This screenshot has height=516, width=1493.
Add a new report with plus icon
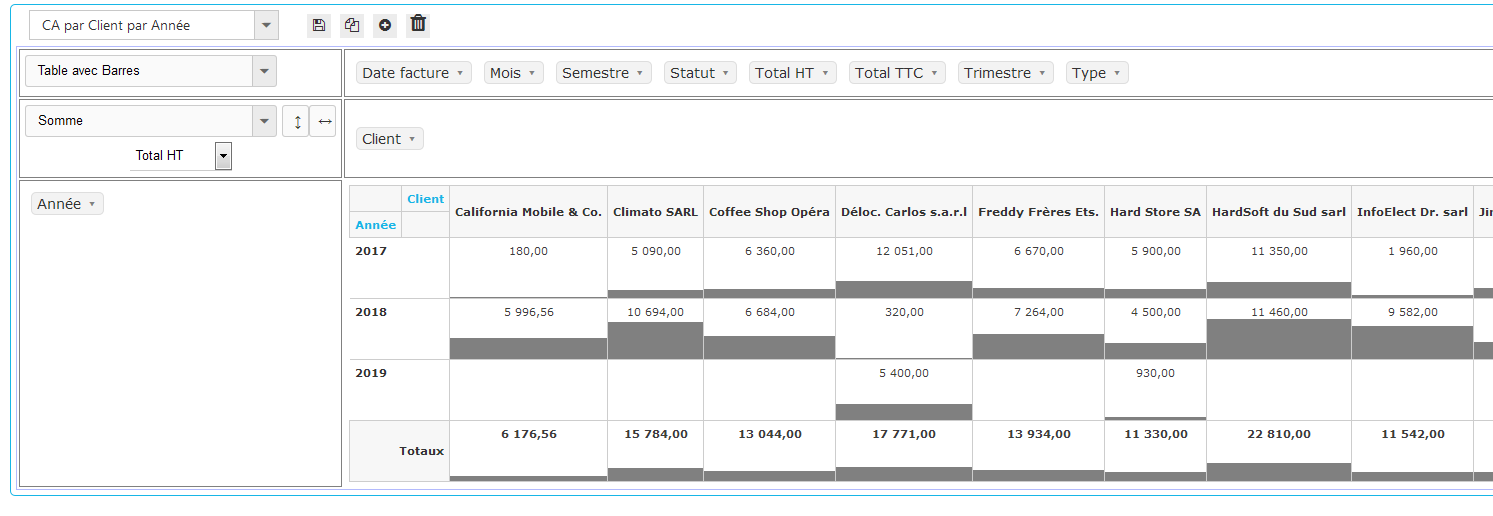coord(385,25)
